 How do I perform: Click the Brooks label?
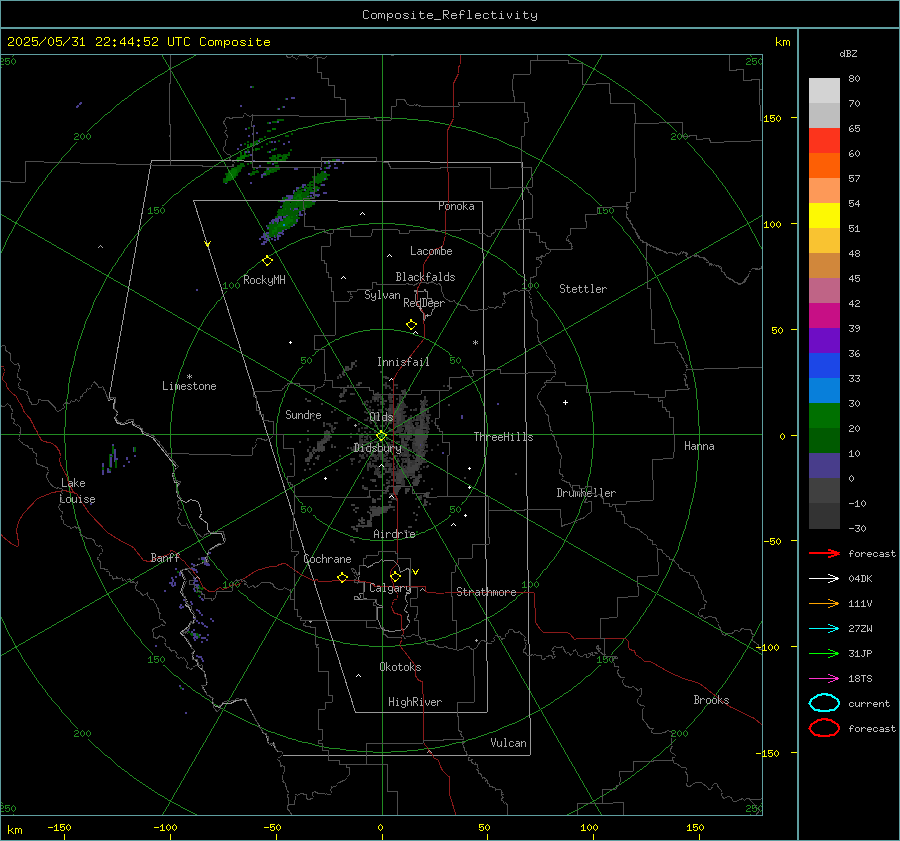711,700
